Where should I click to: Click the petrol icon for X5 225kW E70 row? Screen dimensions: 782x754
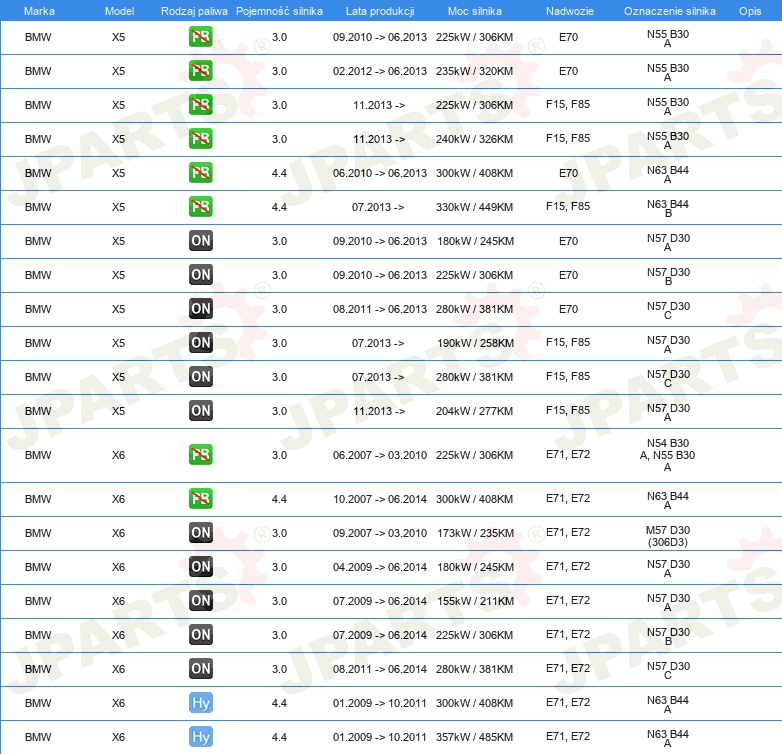[x=200, y=36]
